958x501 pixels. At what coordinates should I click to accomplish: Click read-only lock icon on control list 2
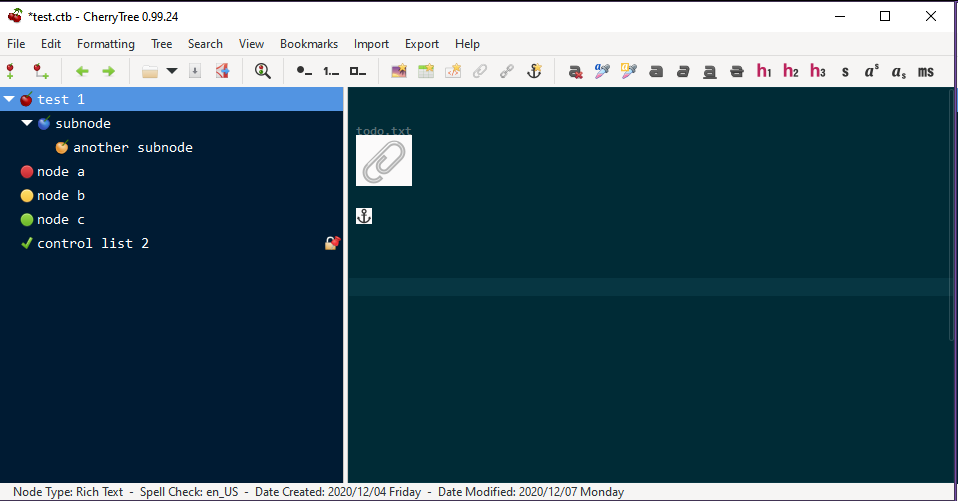tap(332, 243)
